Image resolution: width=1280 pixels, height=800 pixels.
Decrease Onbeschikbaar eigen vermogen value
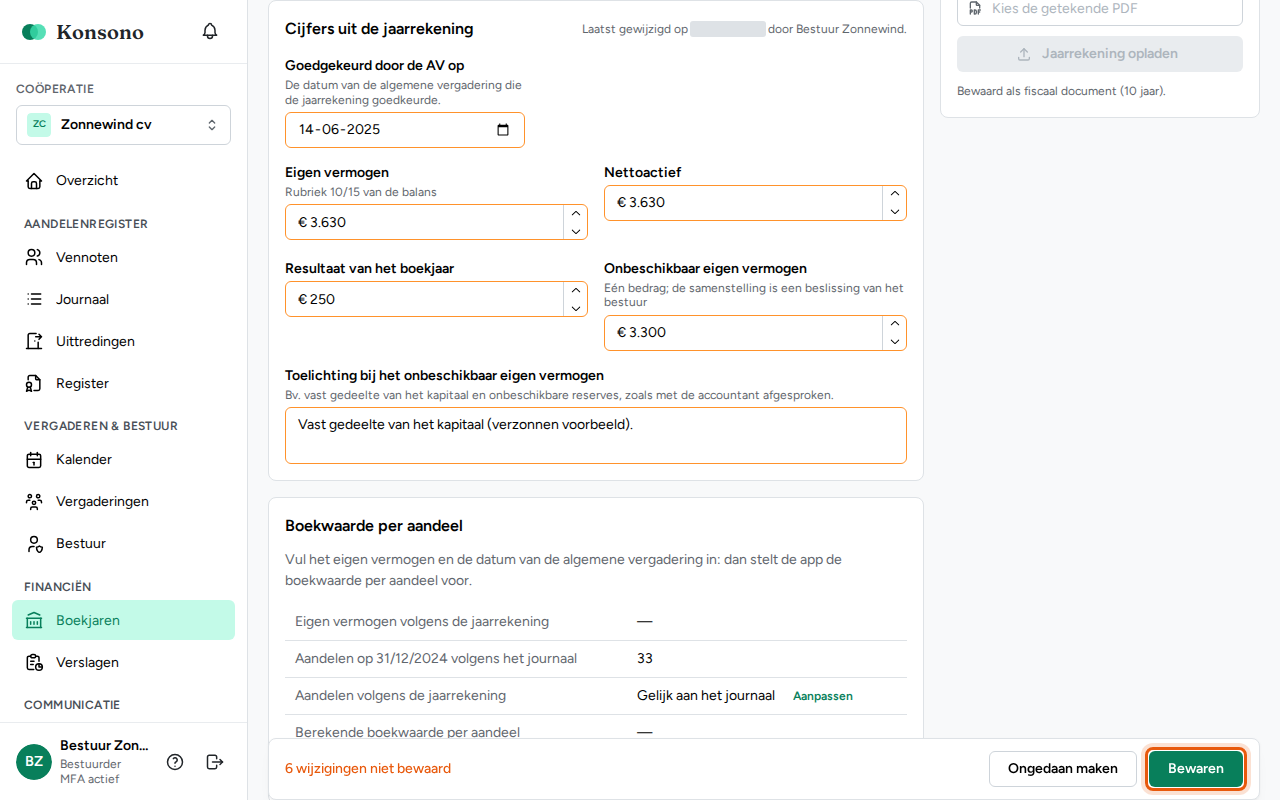tap(894, 342)
